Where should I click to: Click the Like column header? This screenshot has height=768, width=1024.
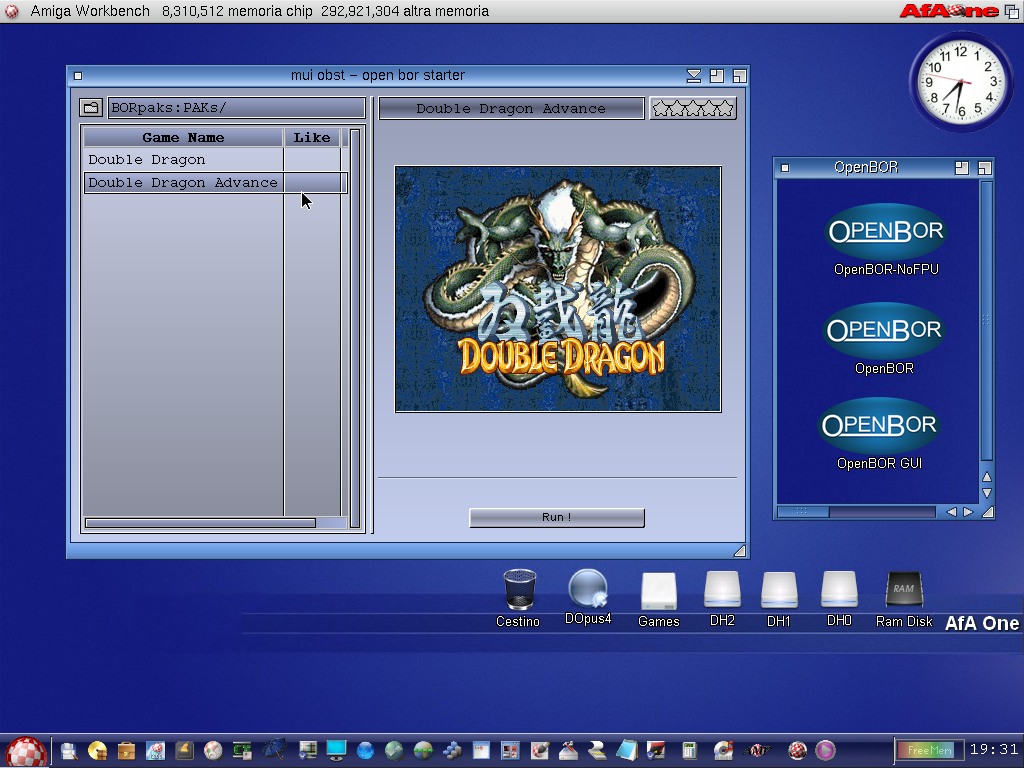pyautogui.click(x=312, y=138)
